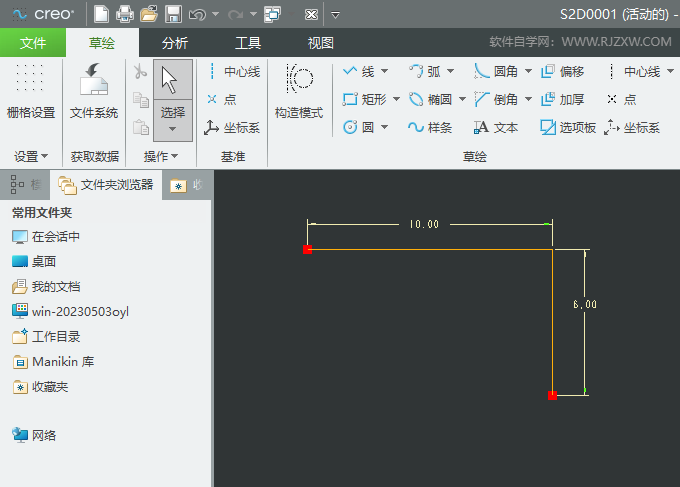Click the Cut scissors icon
The height and width of the screenshot is (487, 680).
(x=140, y=72)
